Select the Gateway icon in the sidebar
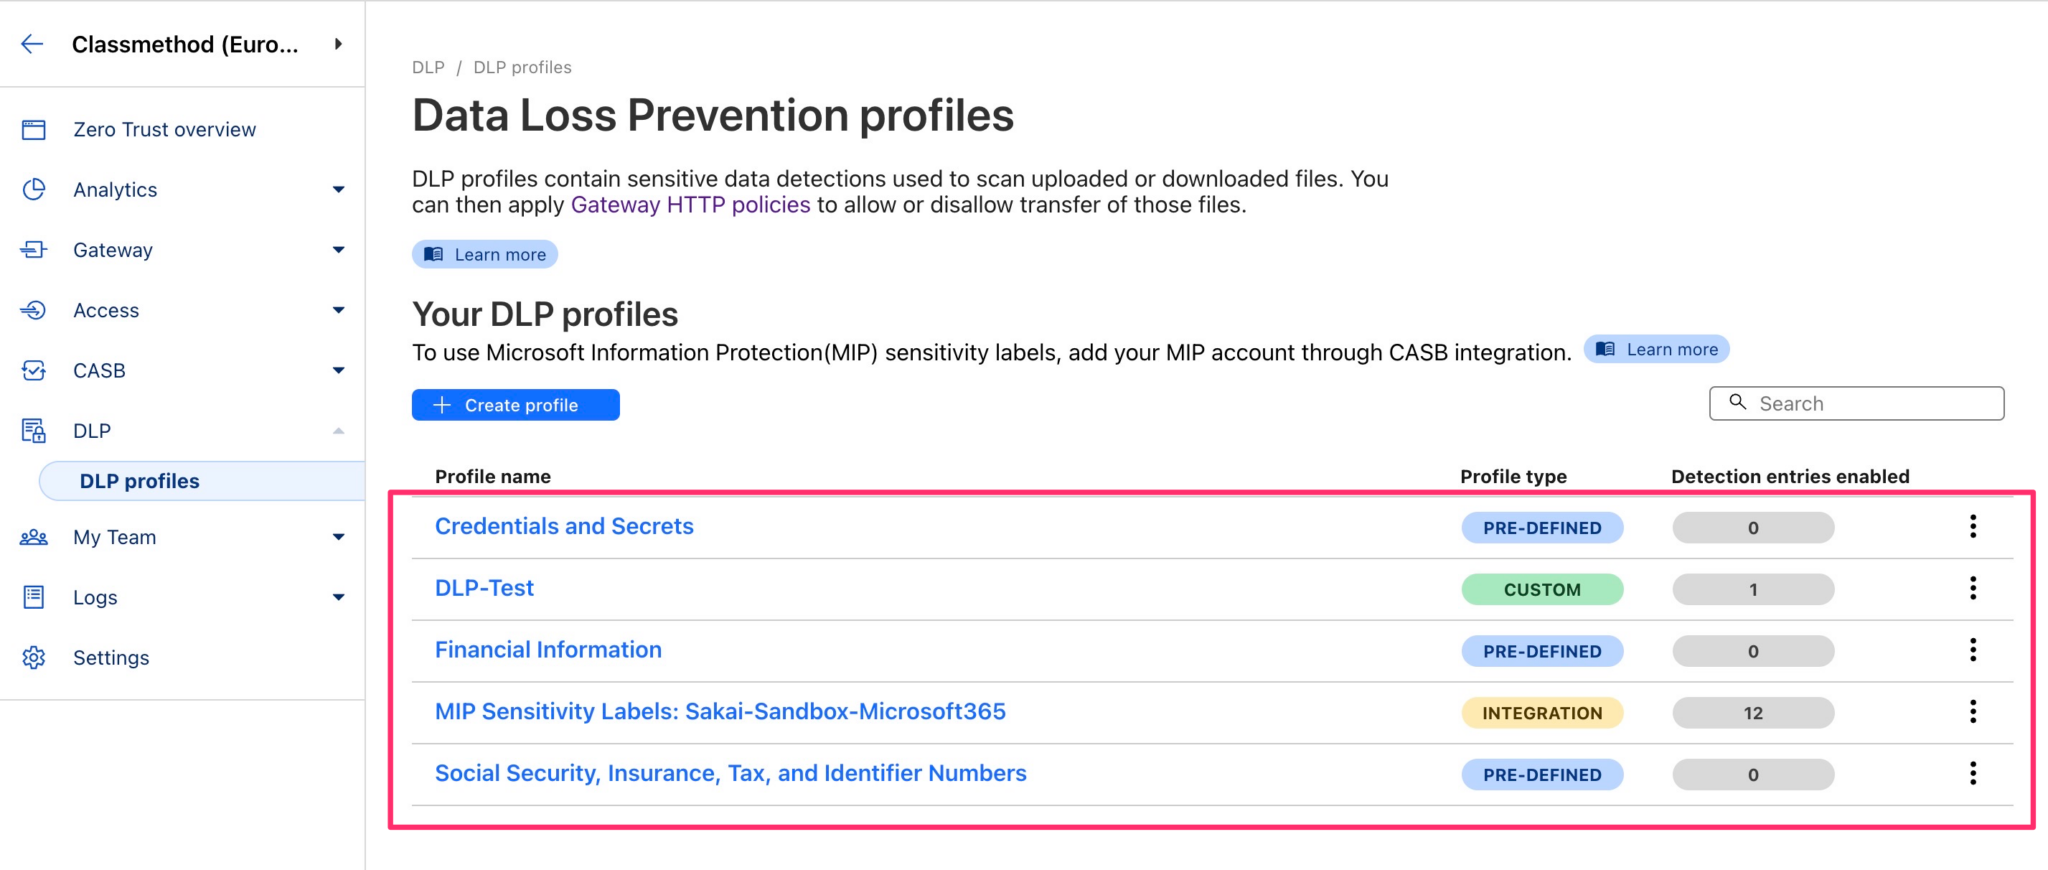The height and width of the screenshot is (870, 2048). pos(34,249)
